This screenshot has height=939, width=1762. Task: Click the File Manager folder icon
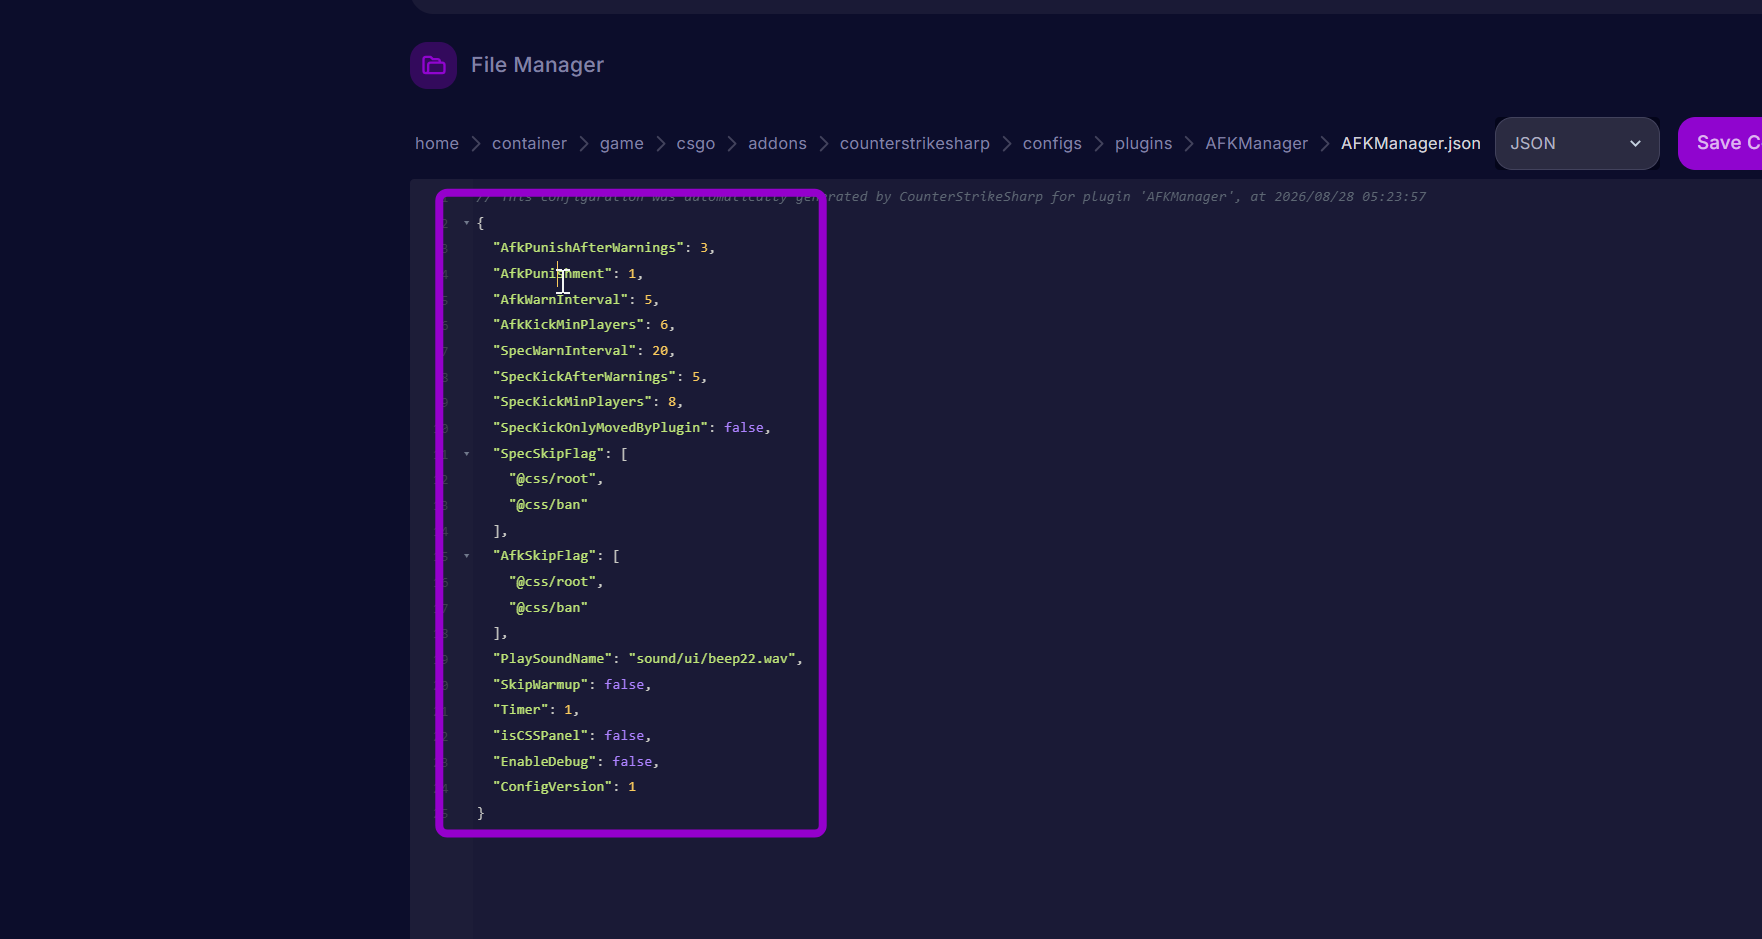click(x=433, y=65)
